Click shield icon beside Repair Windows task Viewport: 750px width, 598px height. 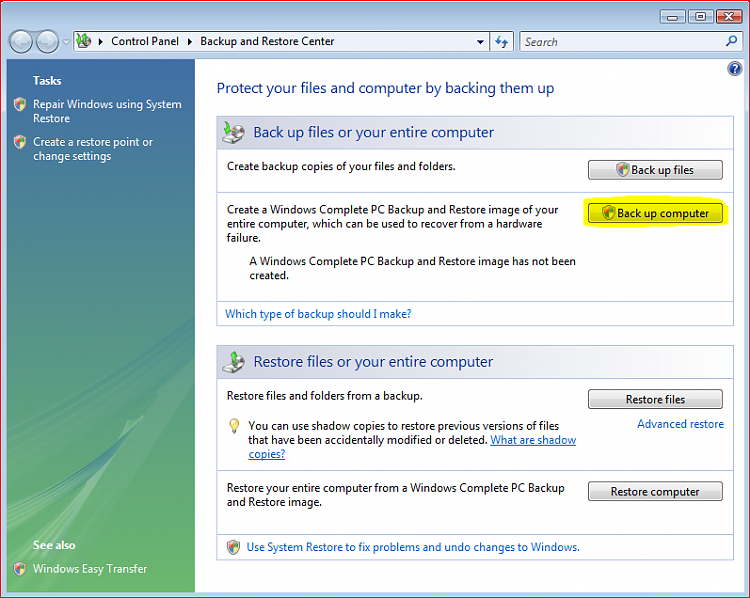point(20,104)
